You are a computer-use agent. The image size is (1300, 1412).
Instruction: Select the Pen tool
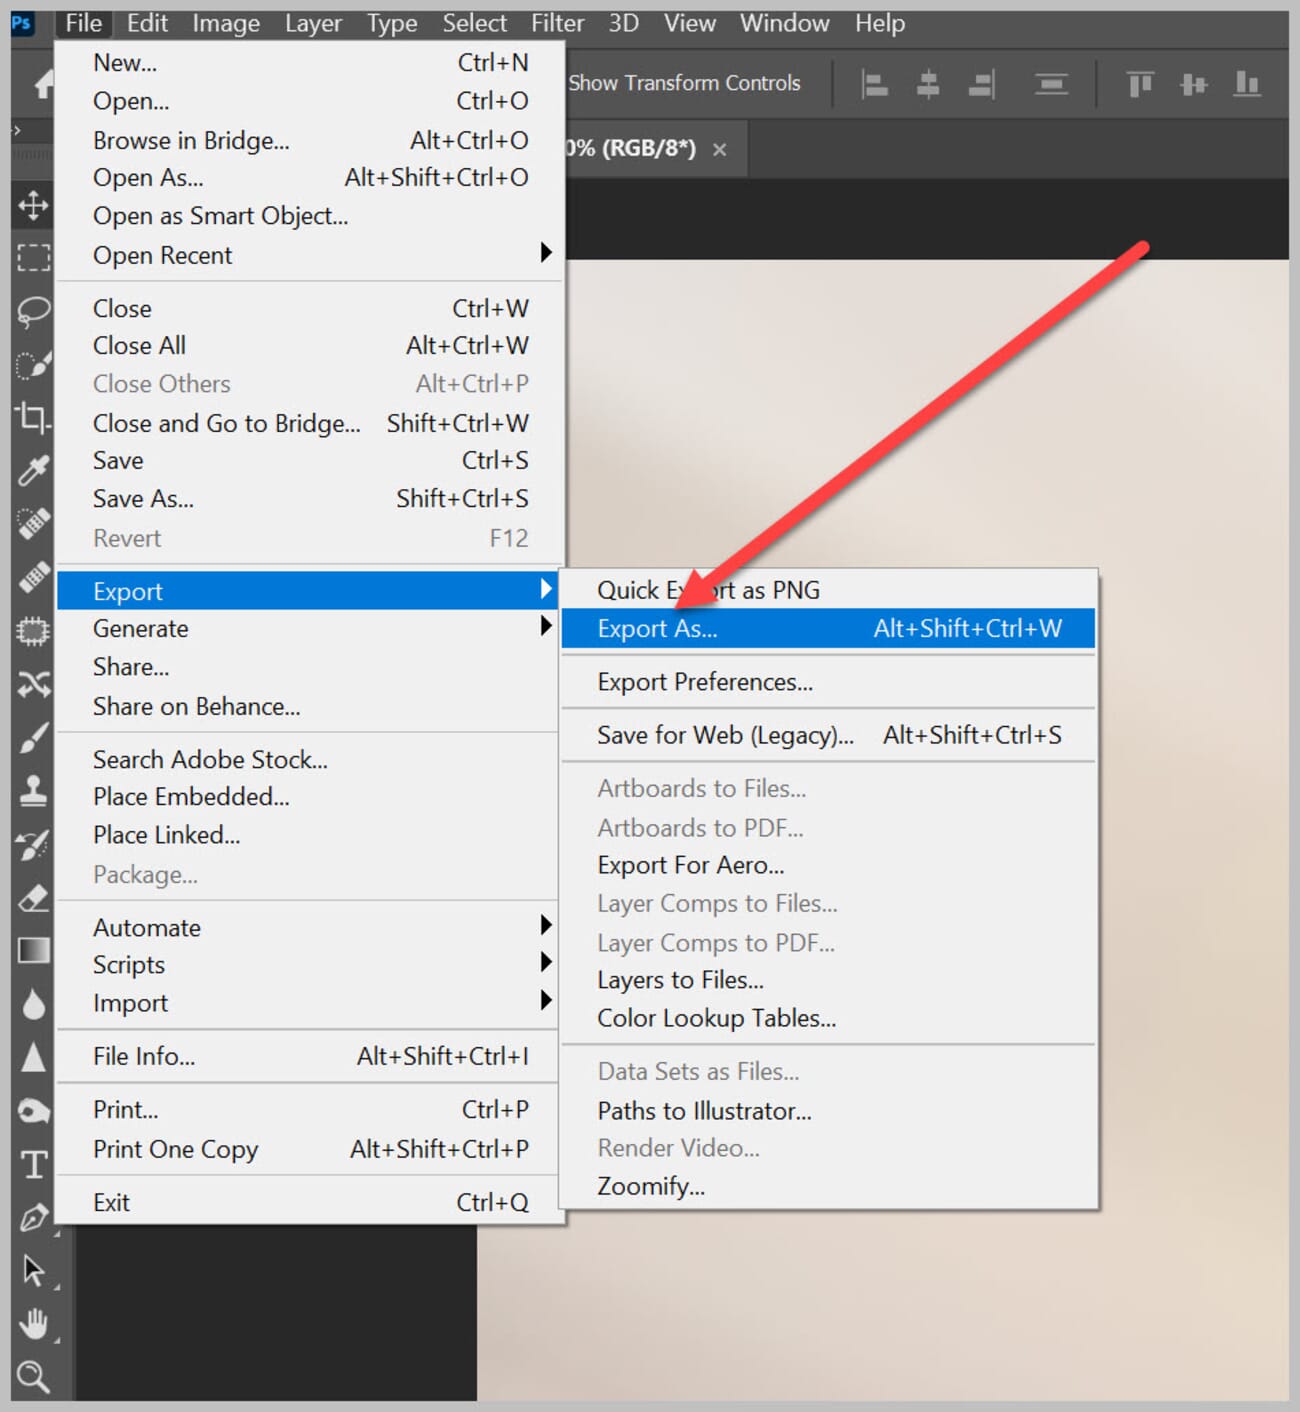pyautogui.click(x=33, y=1216)
